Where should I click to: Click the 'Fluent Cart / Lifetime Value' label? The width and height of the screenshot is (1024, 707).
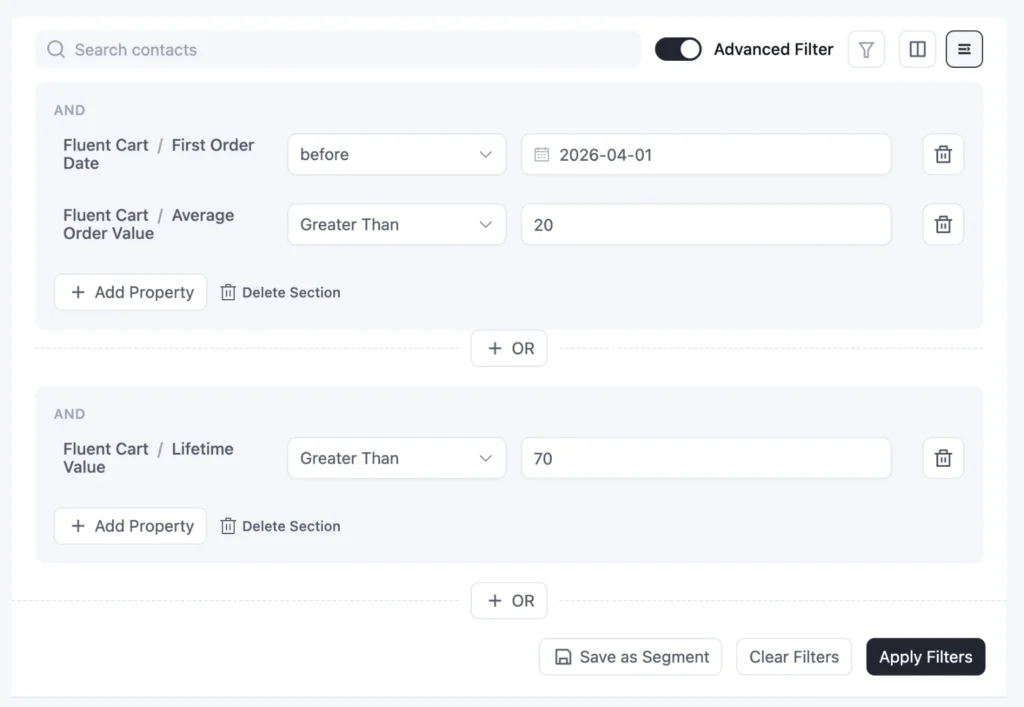148,458
